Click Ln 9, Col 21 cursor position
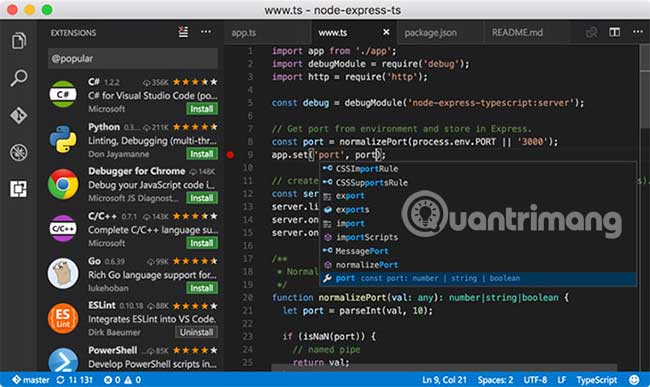The height and width of the screenshot is (387, 650). tap(444, 380)
